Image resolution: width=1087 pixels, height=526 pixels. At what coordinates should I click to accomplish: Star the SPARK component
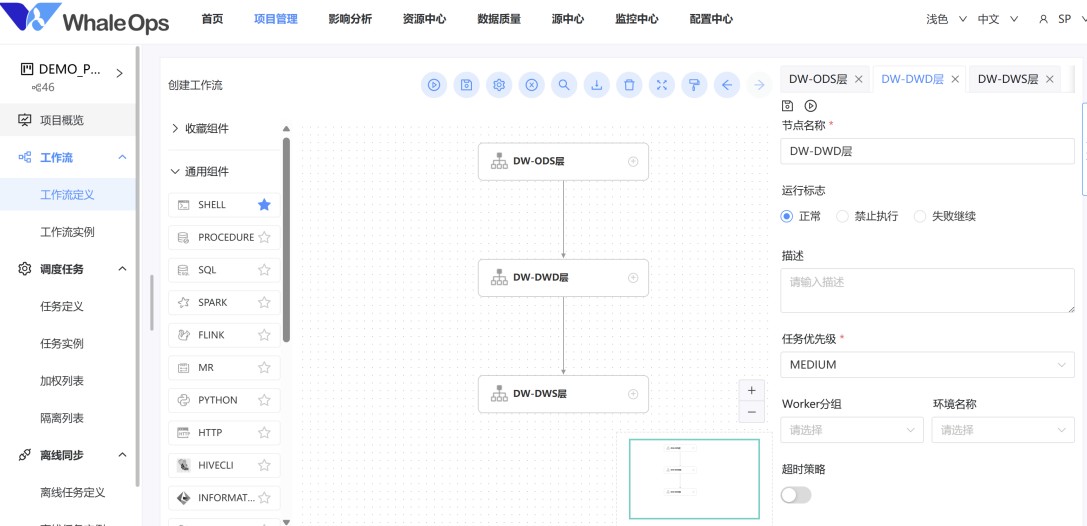pos(264,302)
